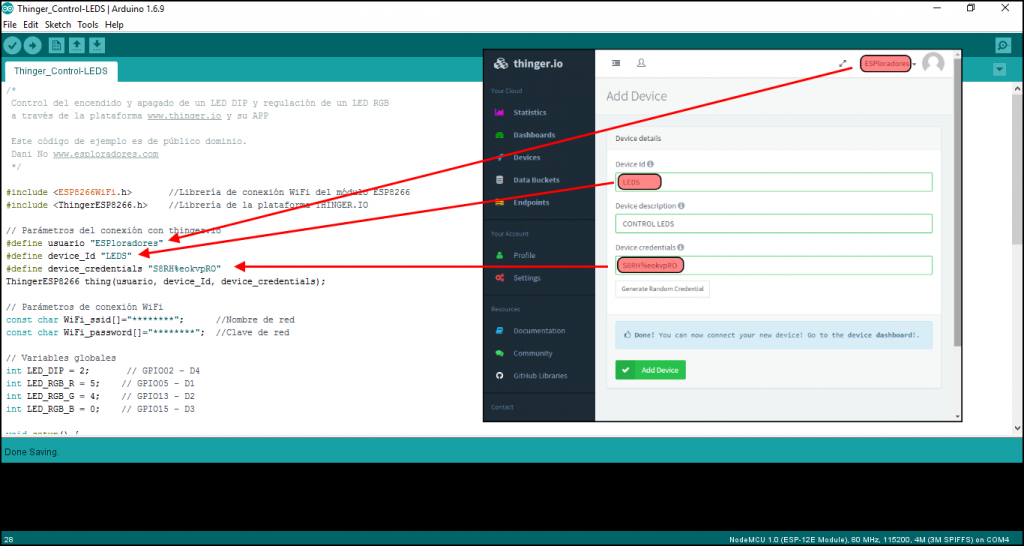Create a new sketch with the New icon
Viewport: 1024px width, 546px height.
57,45
